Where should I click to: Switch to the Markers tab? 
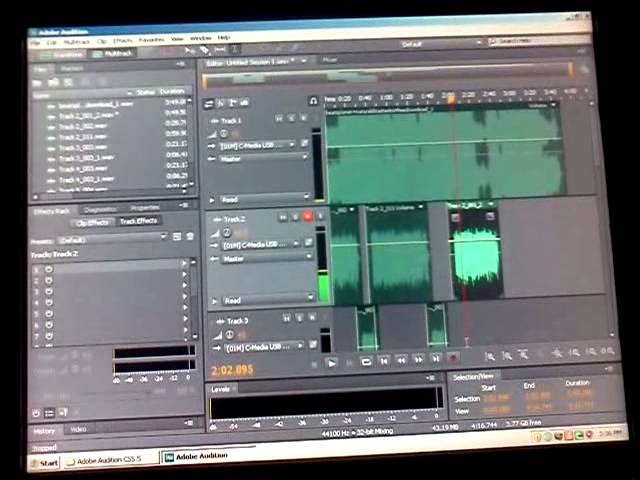point(72,69)
